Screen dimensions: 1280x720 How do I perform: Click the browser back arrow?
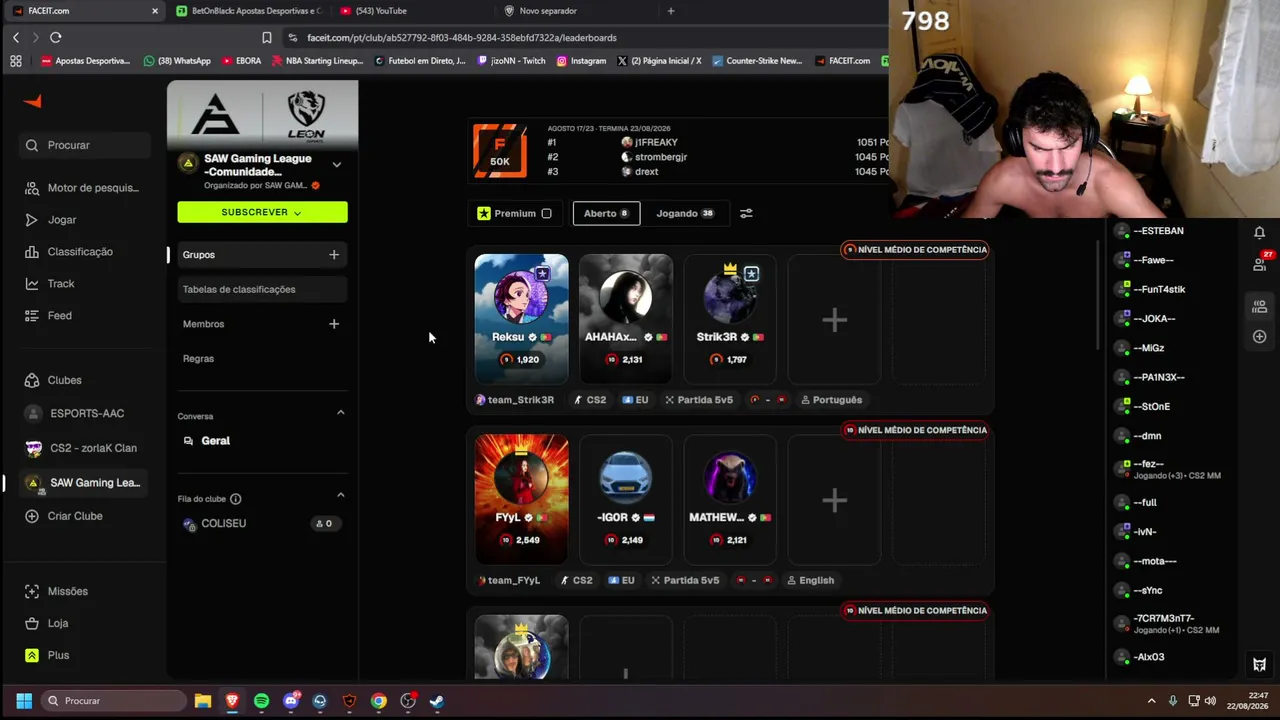16,38
